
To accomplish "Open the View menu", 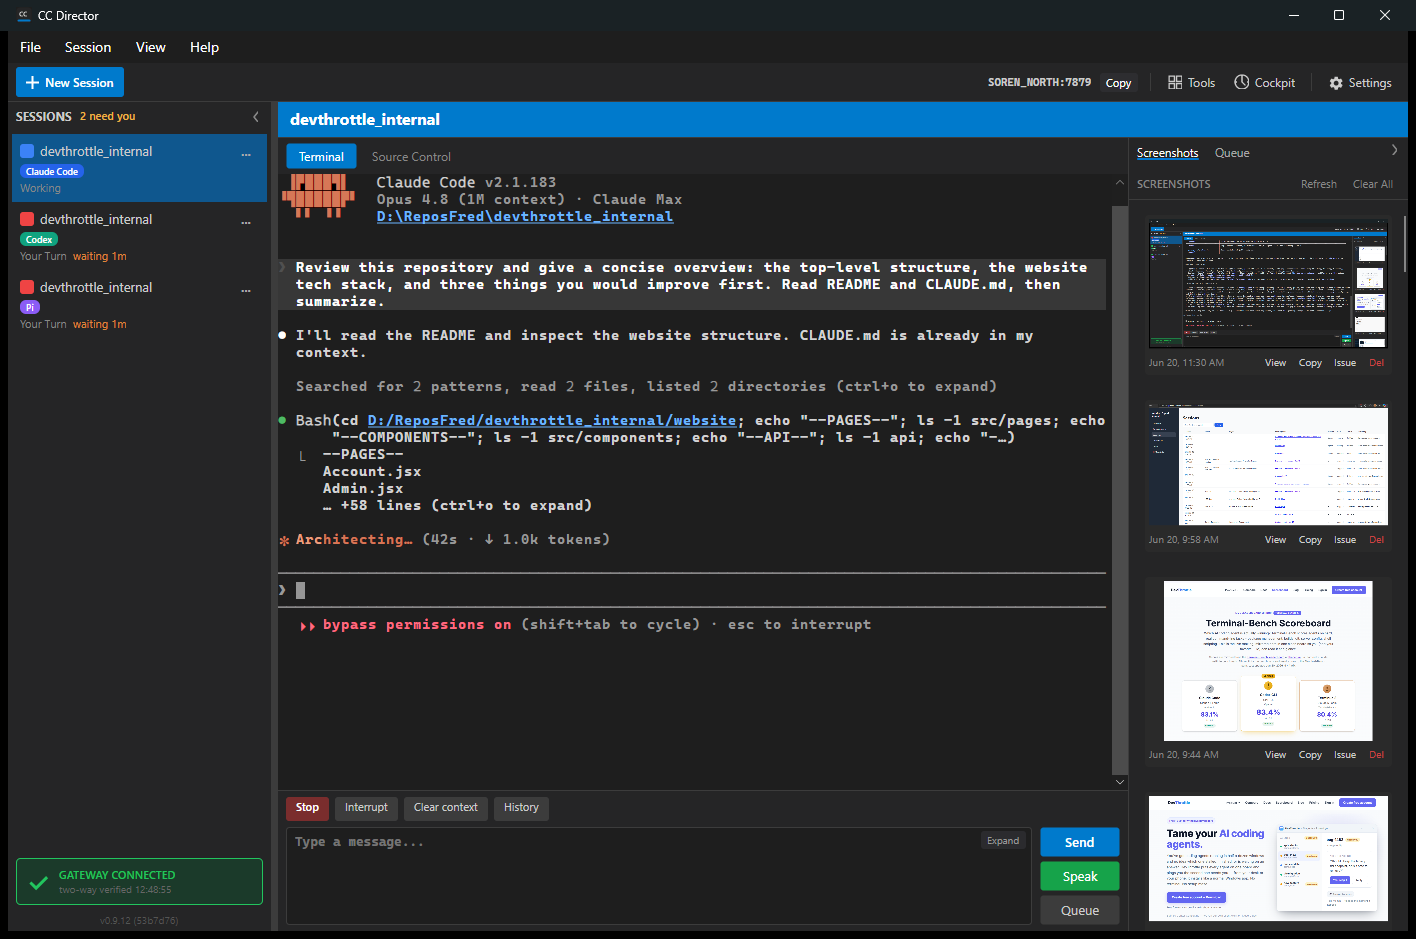I will click(x=151, y=47).
